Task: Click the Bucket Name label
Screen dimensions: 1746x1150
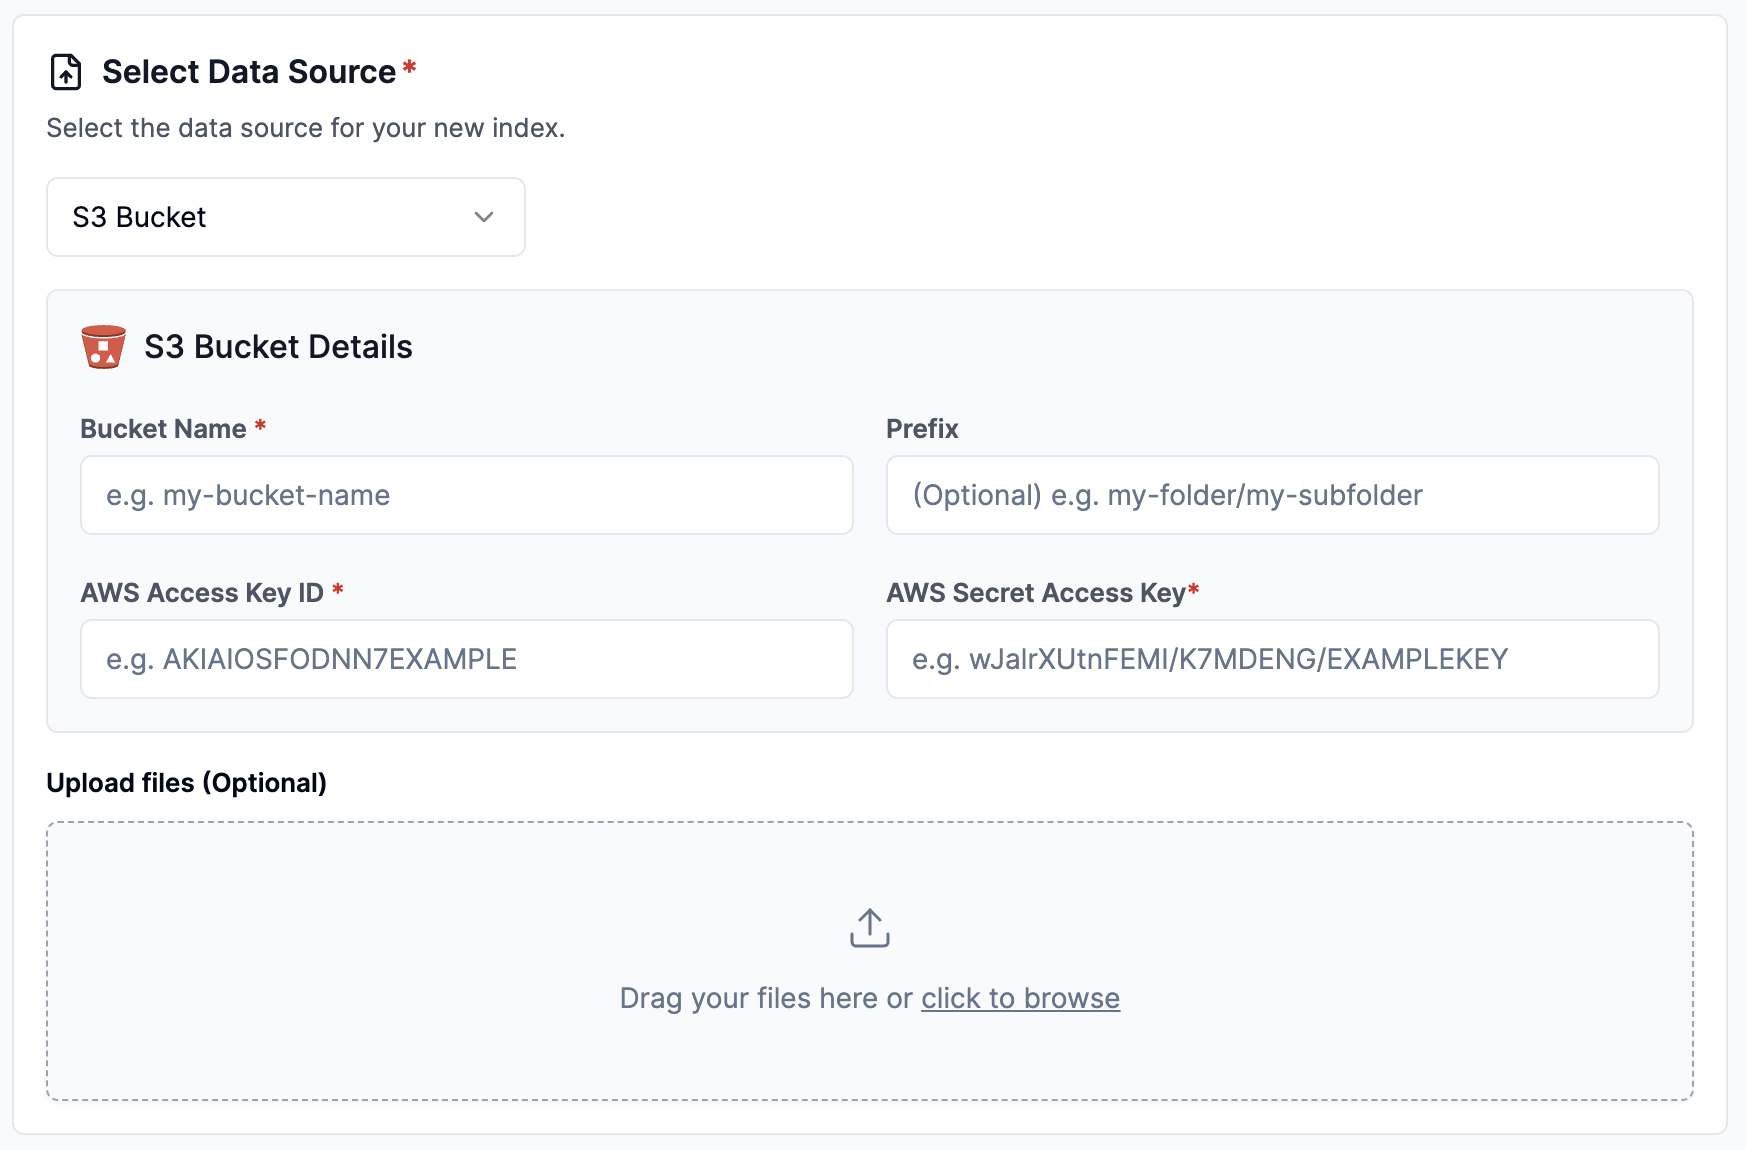Action: pyautogui.click(x=163, y=429)
